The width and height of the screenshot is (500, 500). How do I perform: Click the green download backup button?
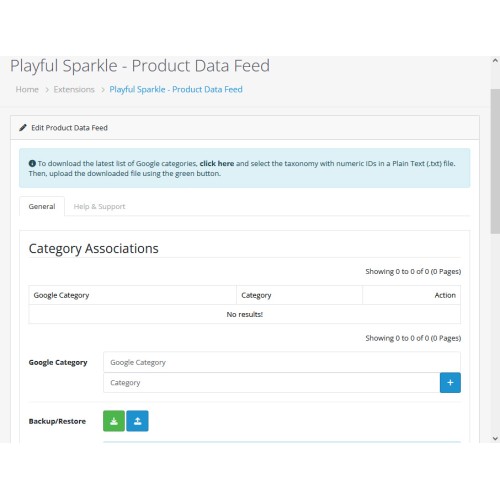(114, 421)
